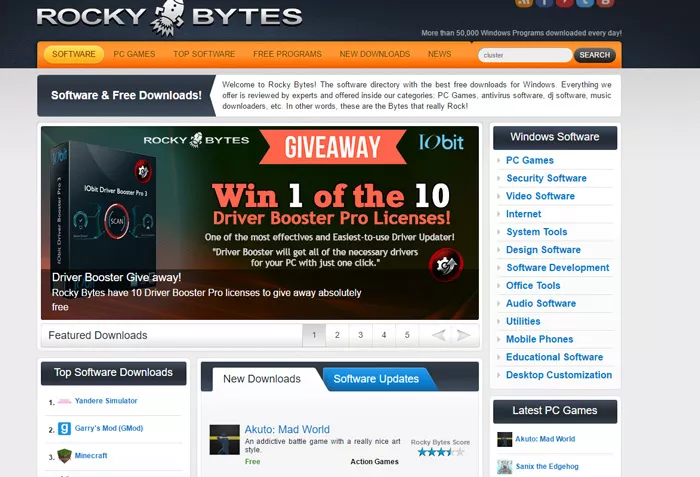Select featured slide page 5
Viewport: 700px width, 477px height.
click(407, 335)
